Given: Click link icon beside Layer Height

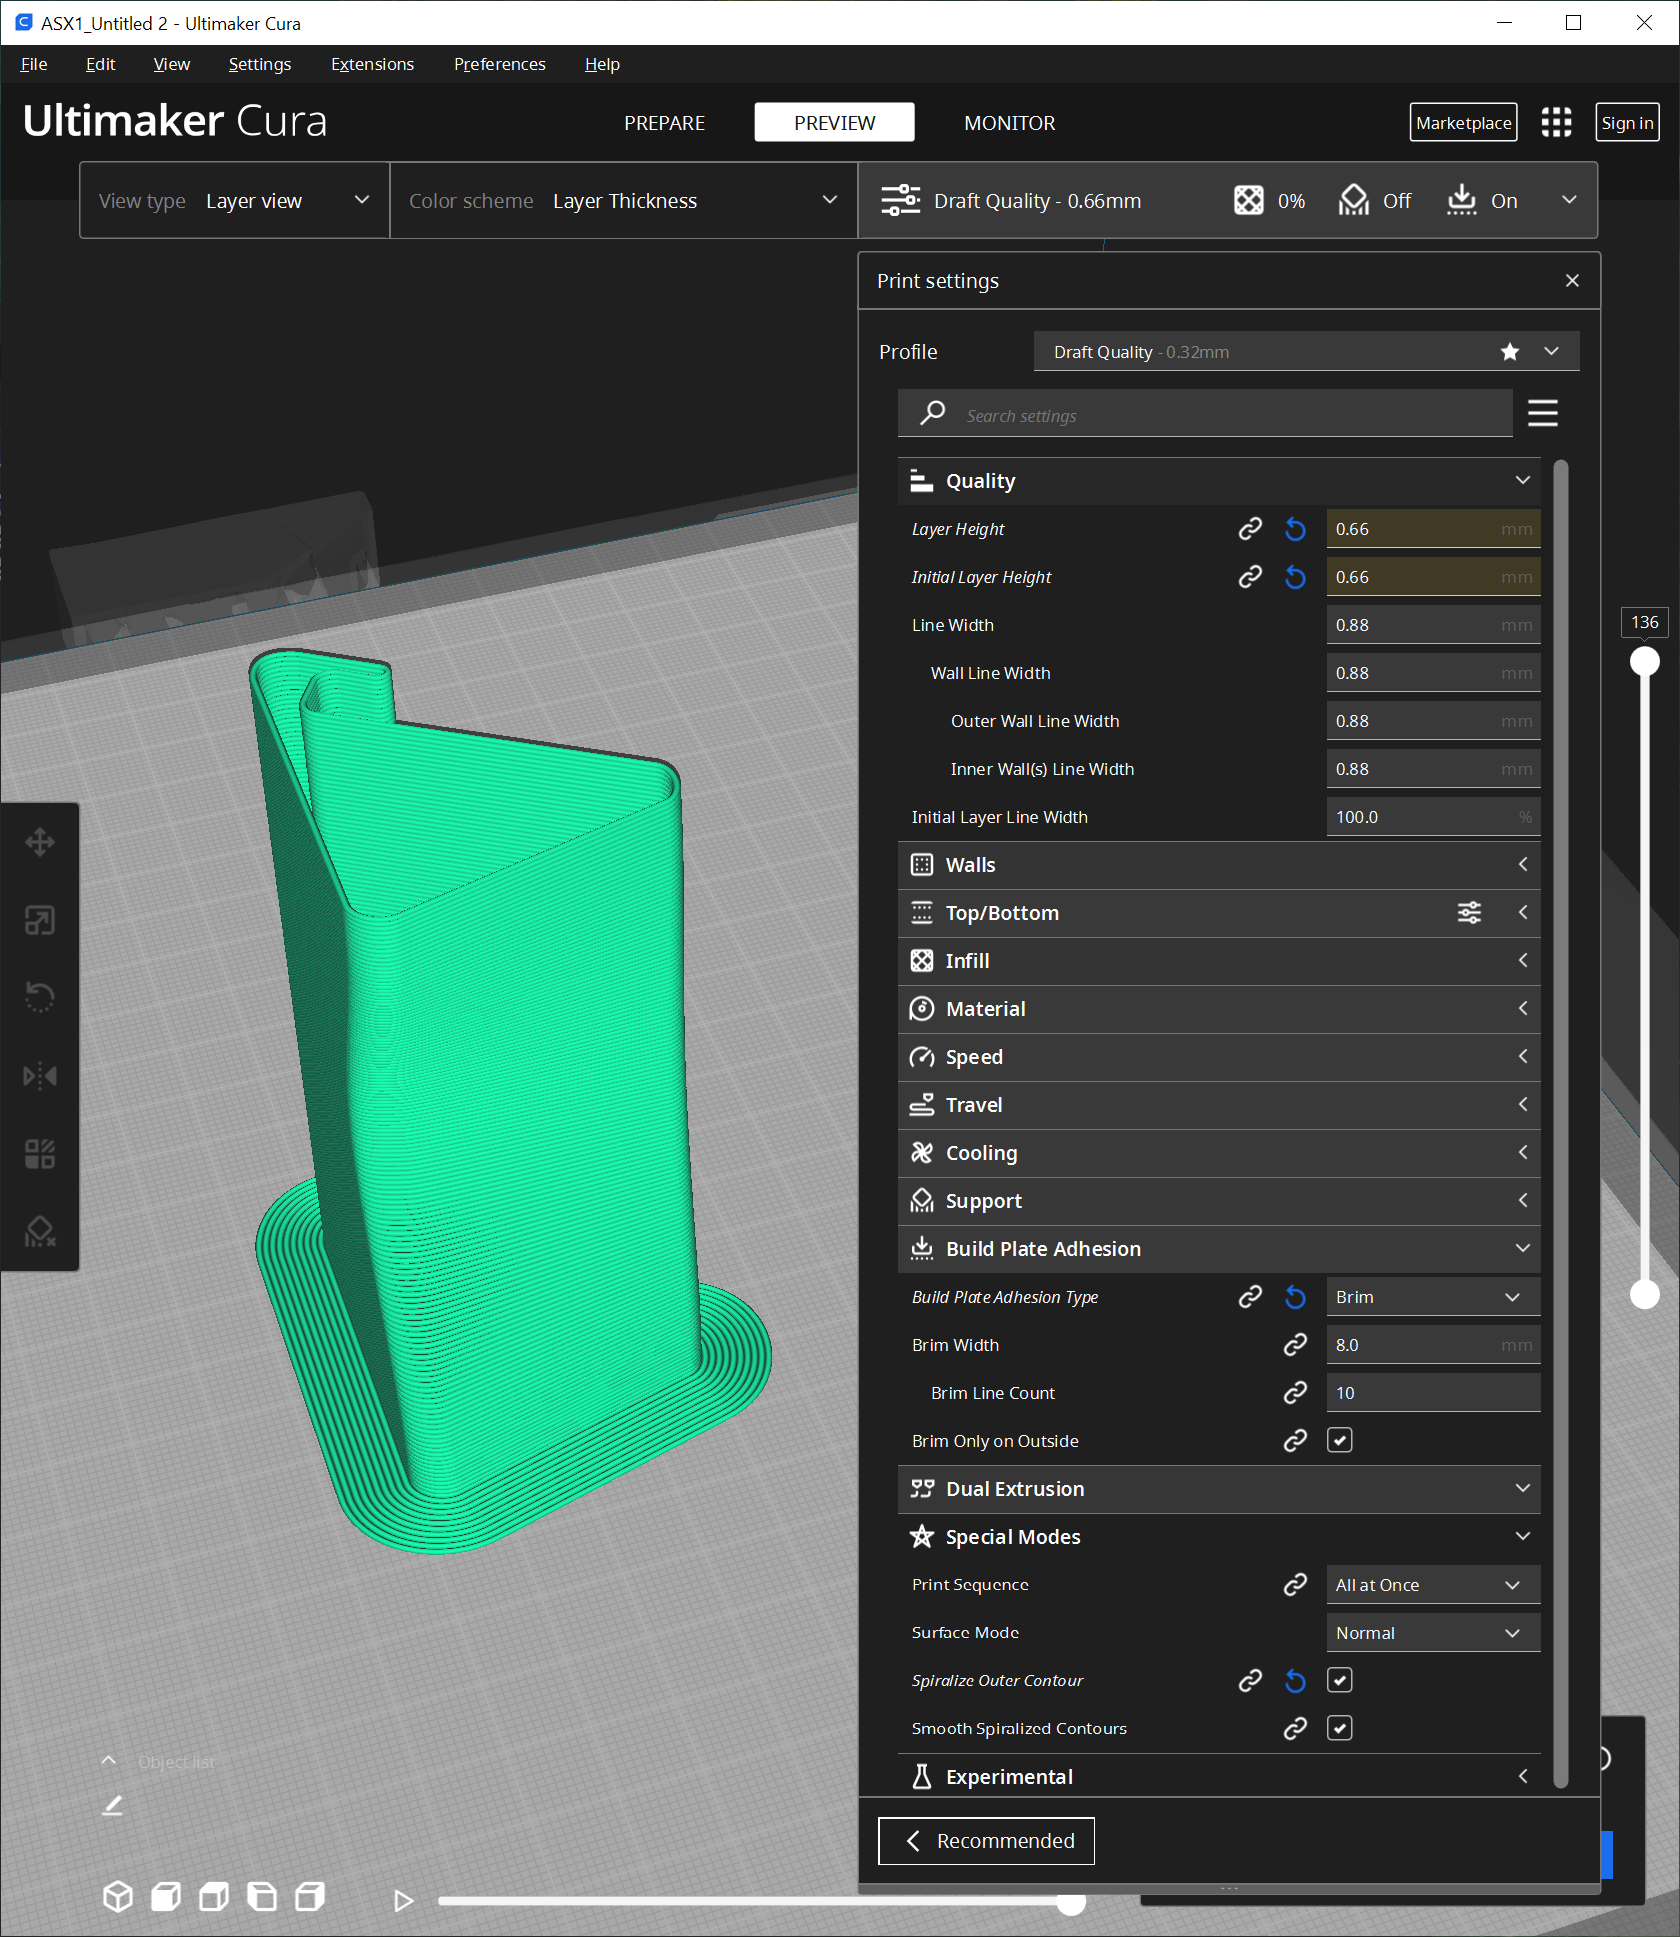Looking at the screenshot, I should [1250, 529].
